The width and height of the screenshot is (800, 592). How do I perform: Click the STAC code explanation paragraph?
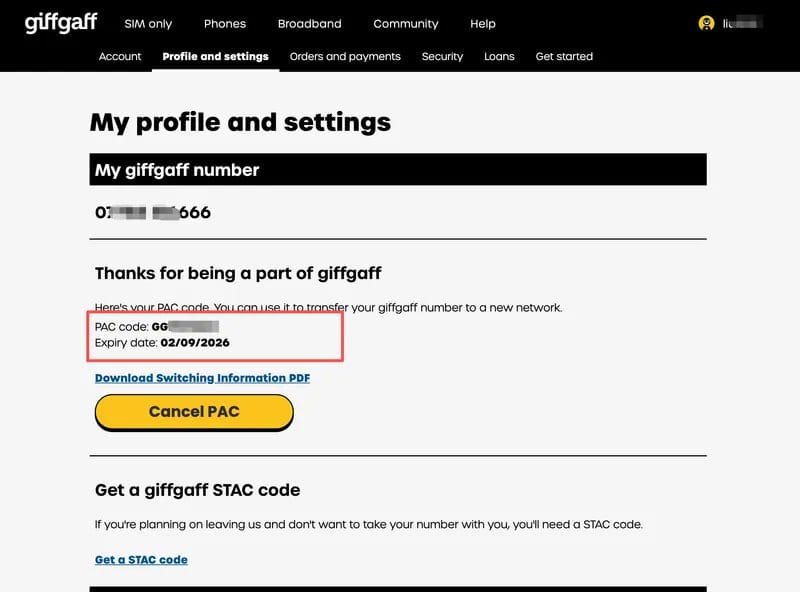369,525
